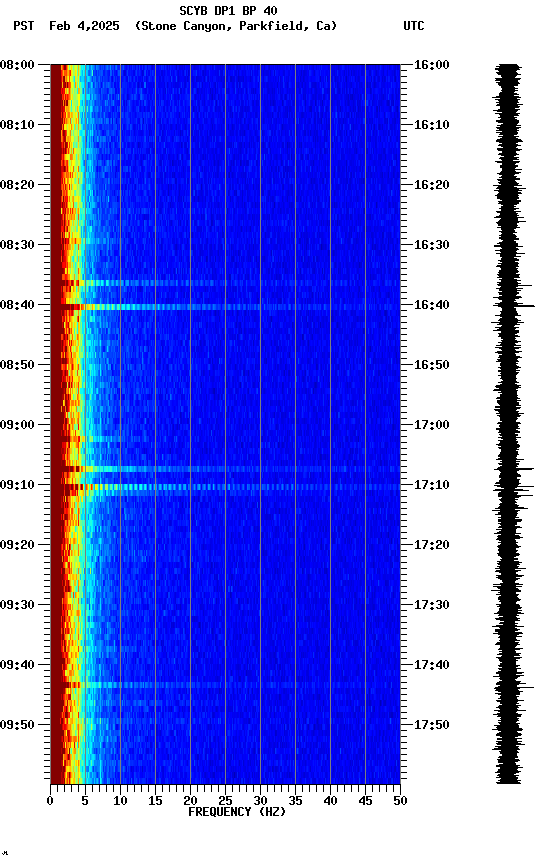Click the date label "Feb 4,2025"
Image resolution: width=552 pixels, height=864 pixels.
tap(84, 26)
